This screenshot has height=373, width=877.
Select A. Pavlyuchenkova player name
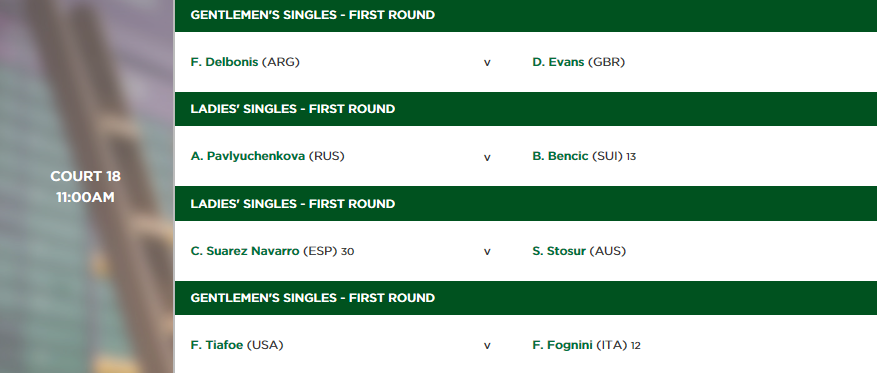[x=248, y=157]
